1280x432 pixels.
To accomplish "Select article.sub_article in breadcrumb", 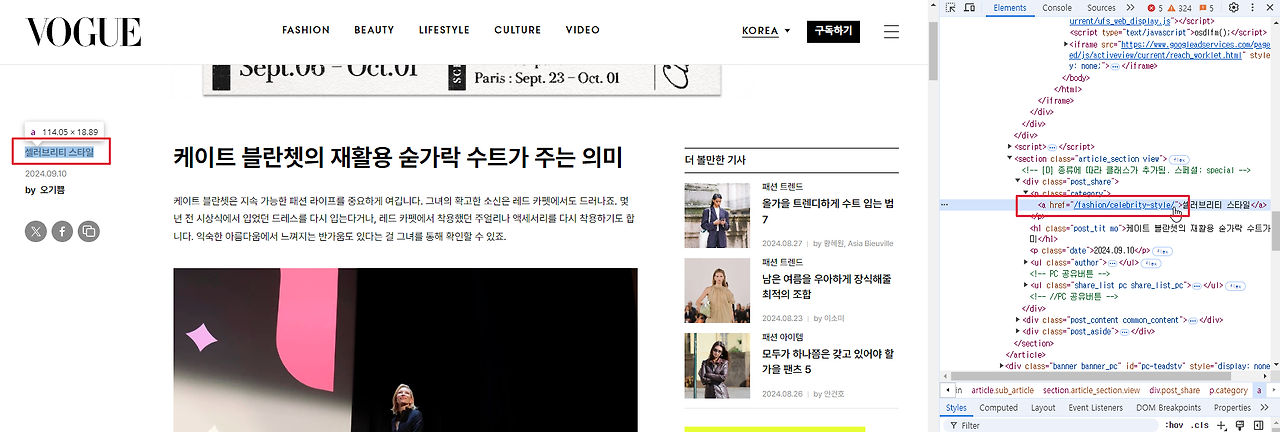I will 1002,390.
